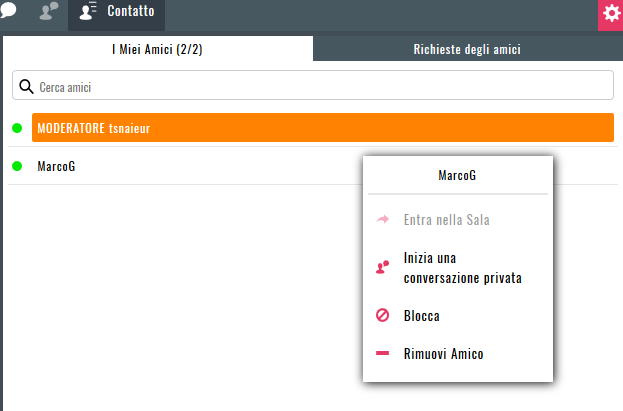The height and width of the screenshot is (411, 623).
Task: Open settings with the gear icon
Action: (x=611, y=14)
